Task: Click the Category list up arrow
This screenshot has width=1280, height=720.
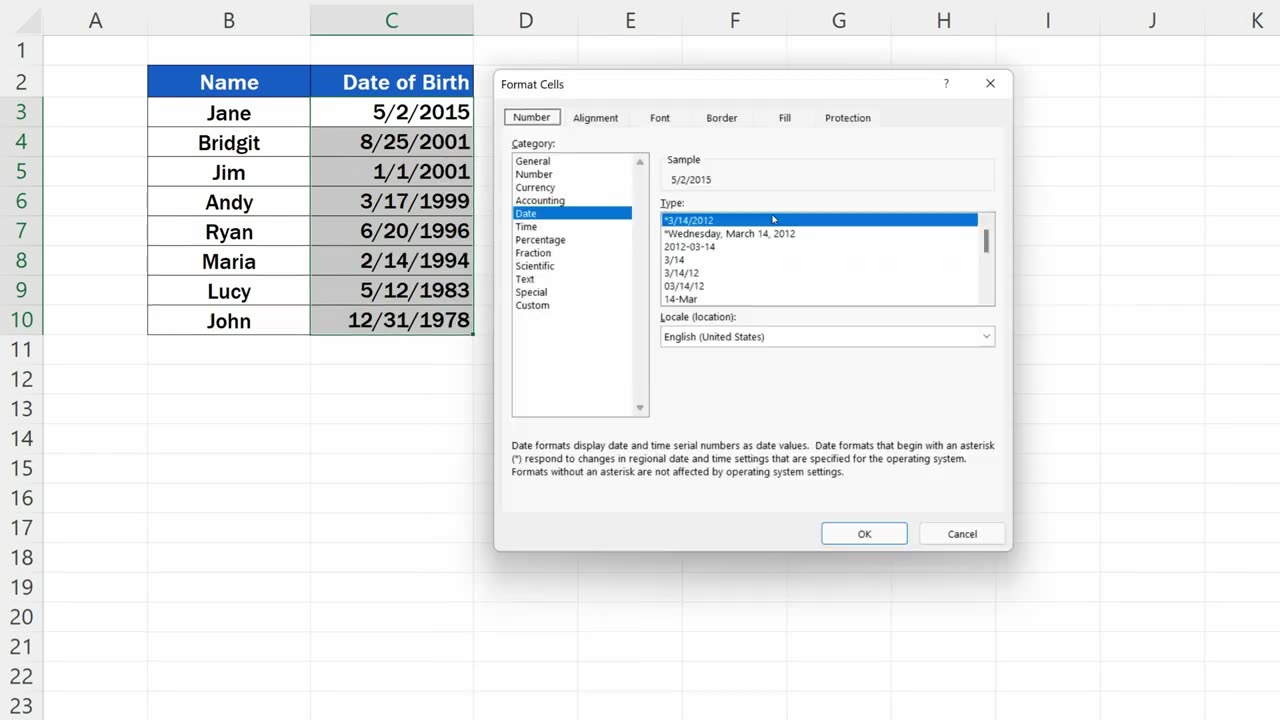Action: pos(640,162)
